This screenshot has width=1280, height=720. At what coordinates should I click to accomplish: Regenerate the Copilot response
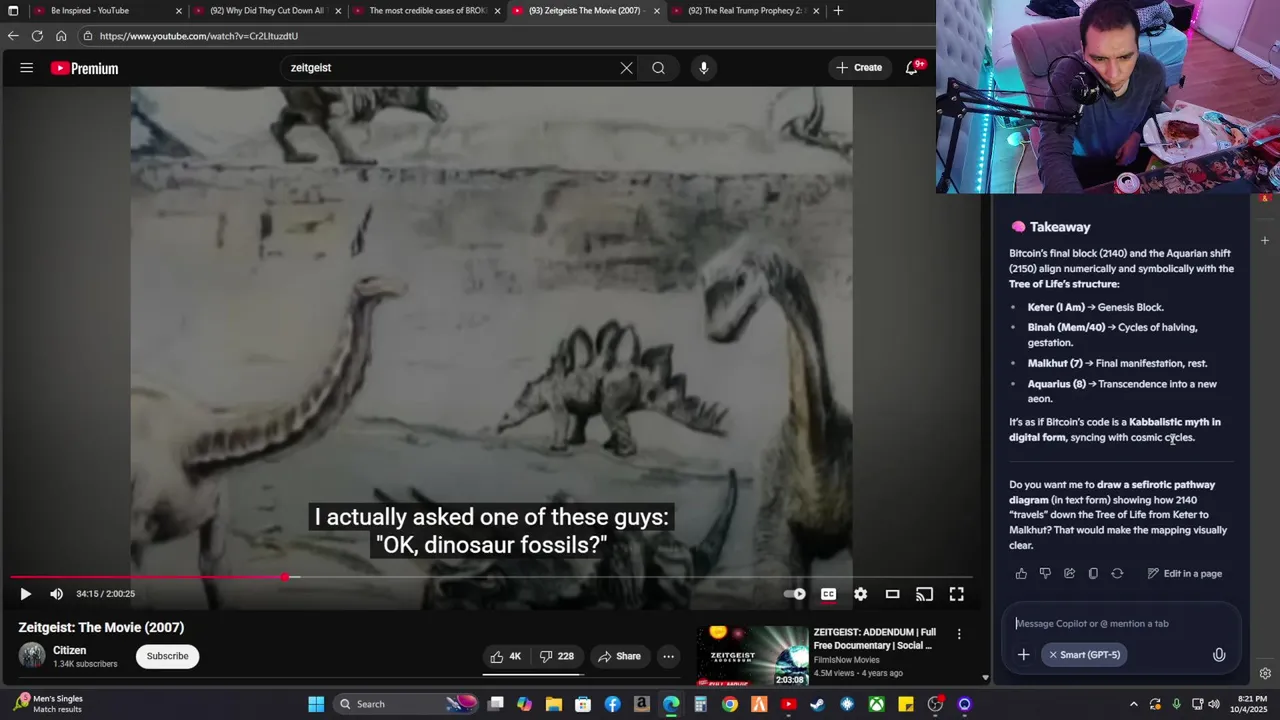point(1117,574)
